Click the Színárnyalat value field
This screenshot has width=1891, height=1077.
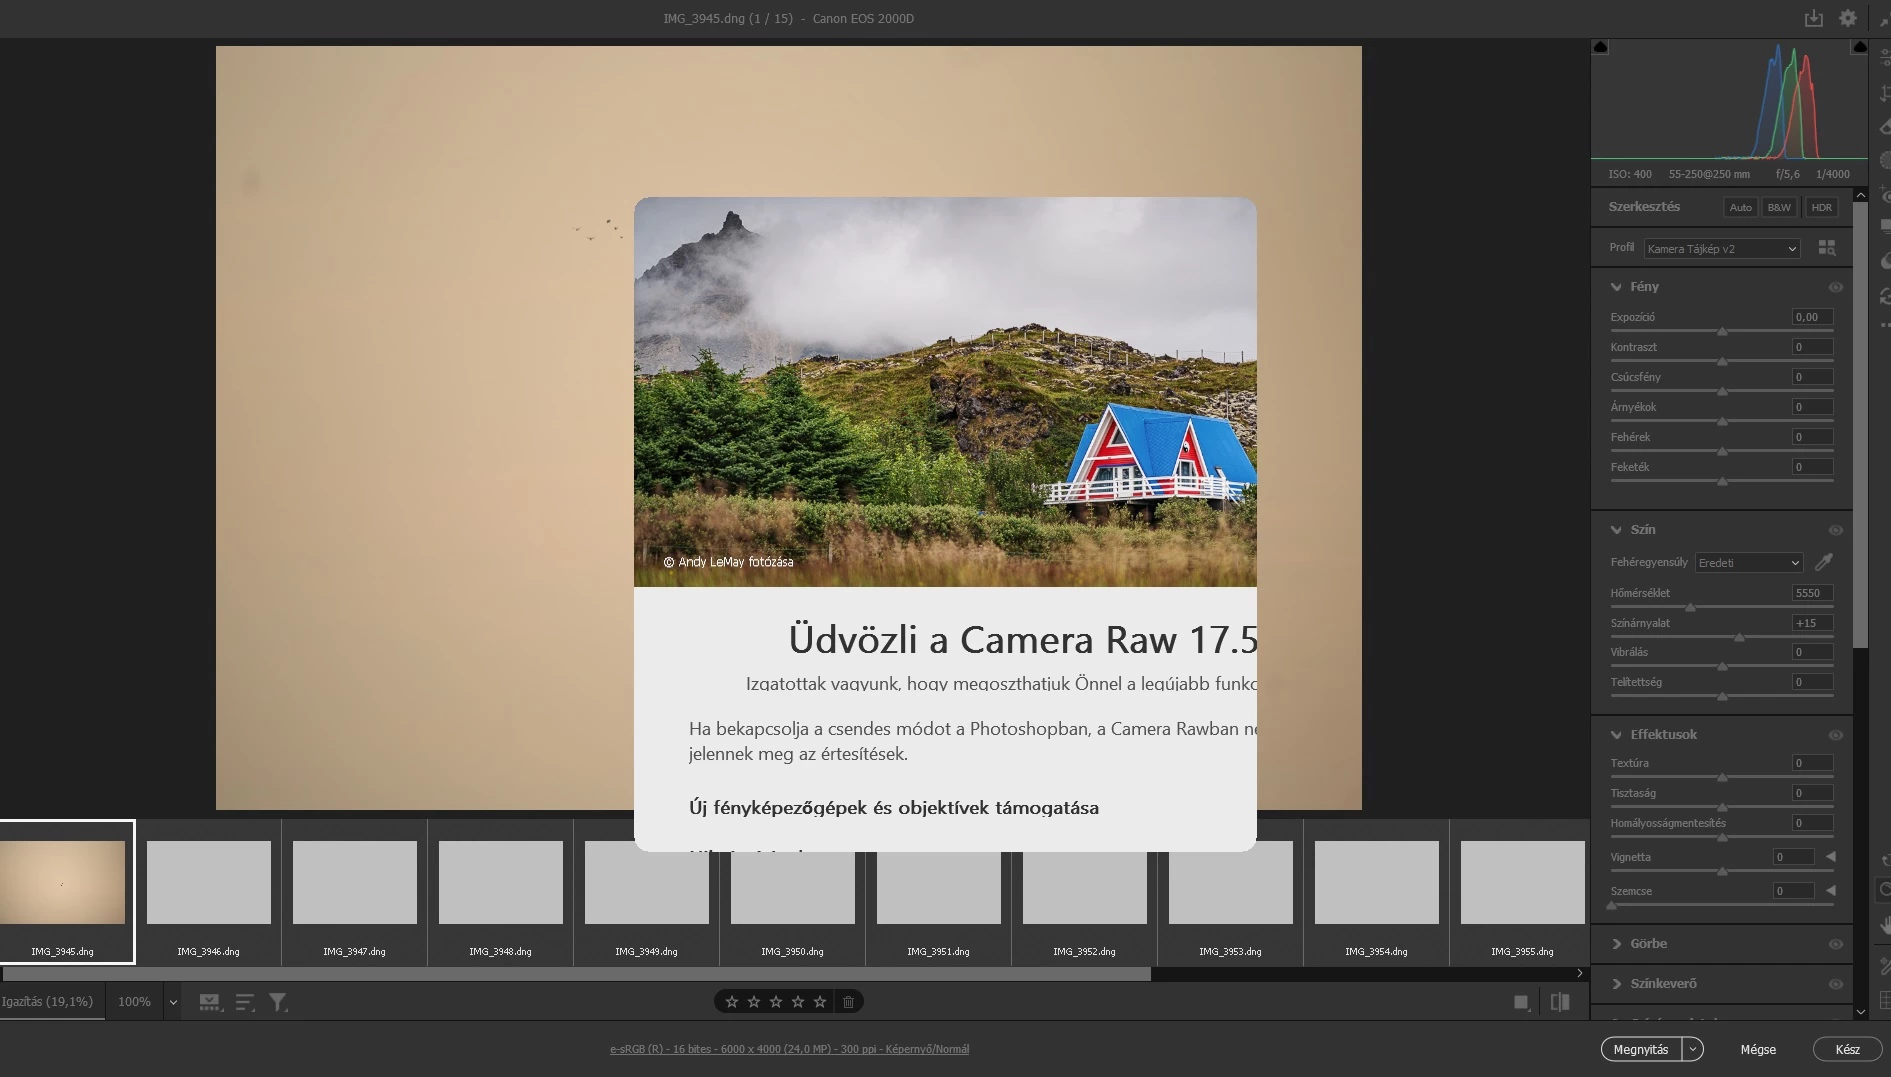coord(1812,623)
